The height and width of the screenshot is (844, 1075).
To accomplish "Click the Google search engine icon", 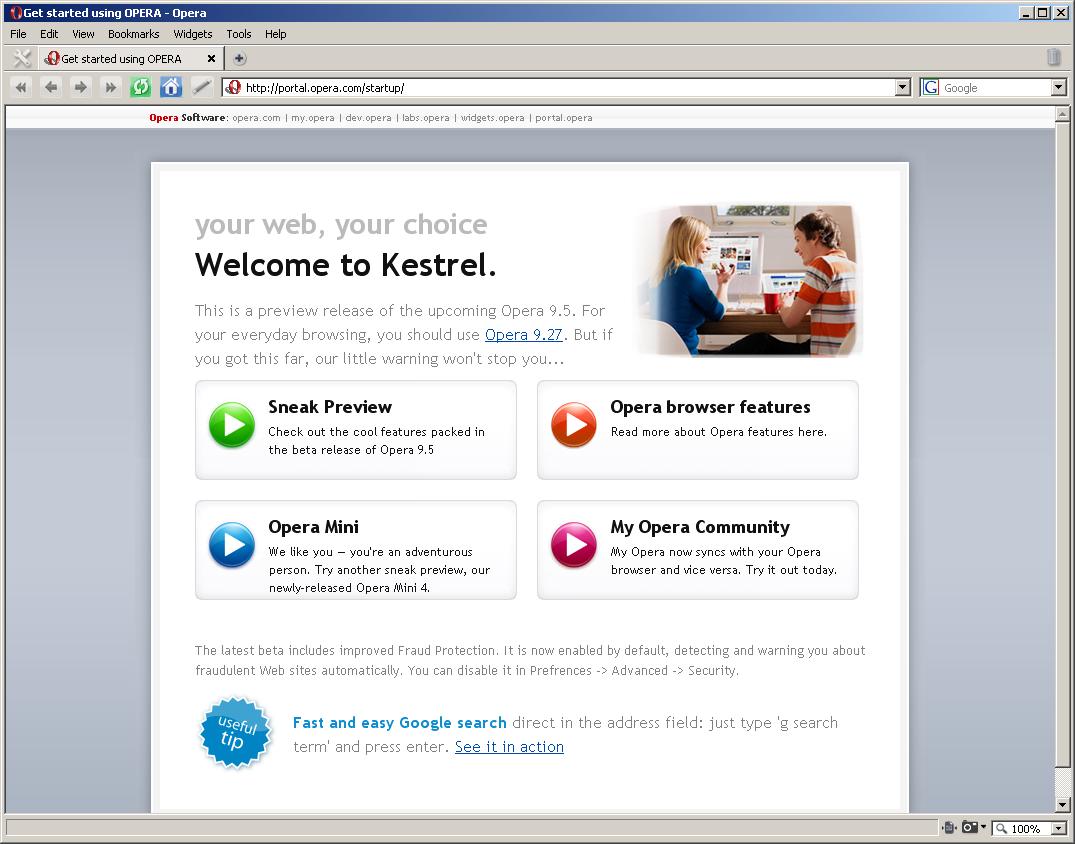I will coord(930,88).
